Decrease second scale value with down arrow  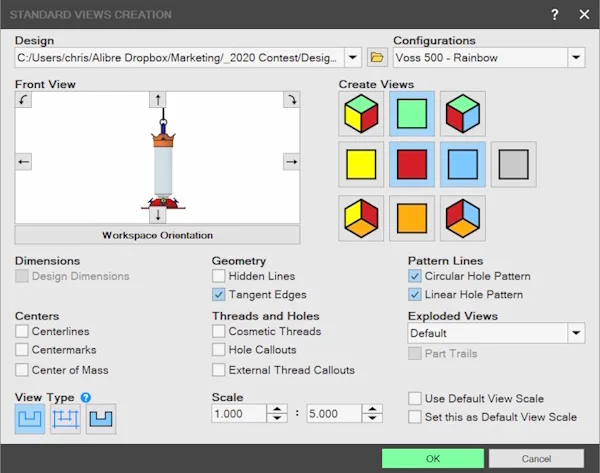pos(372,418)
